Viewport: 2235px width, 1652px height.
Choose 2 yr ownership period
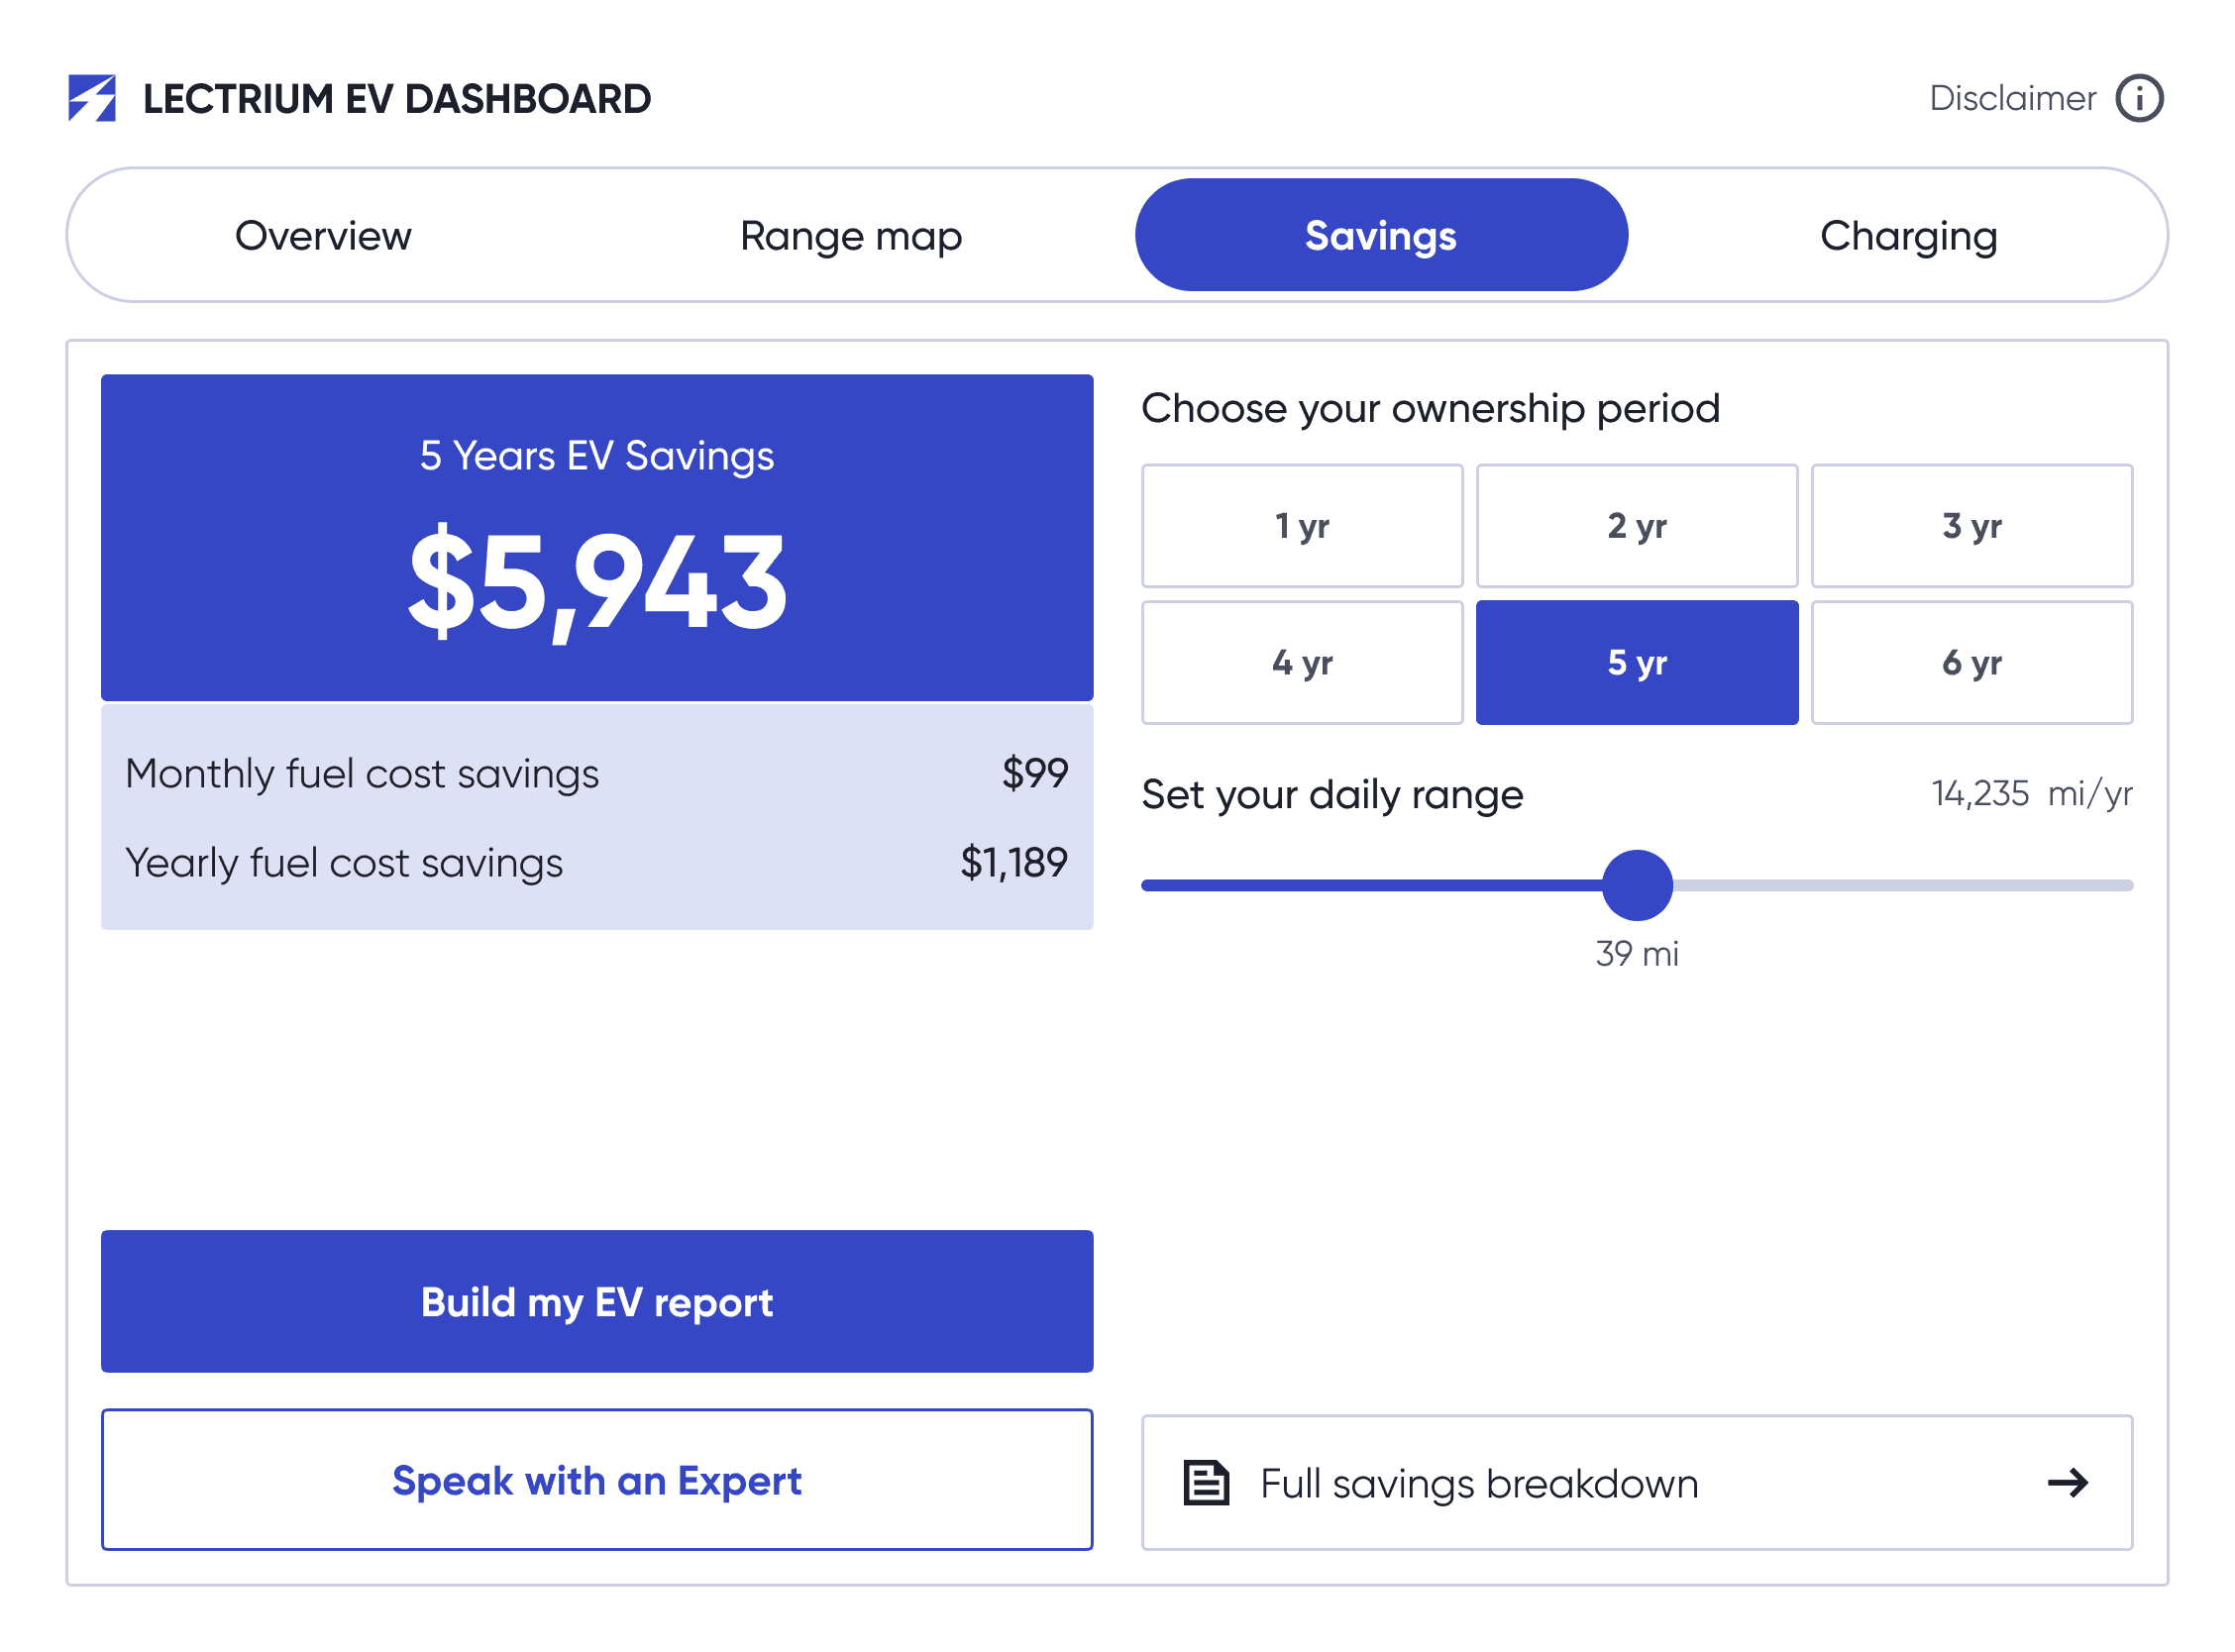(x=1637, y=526)
